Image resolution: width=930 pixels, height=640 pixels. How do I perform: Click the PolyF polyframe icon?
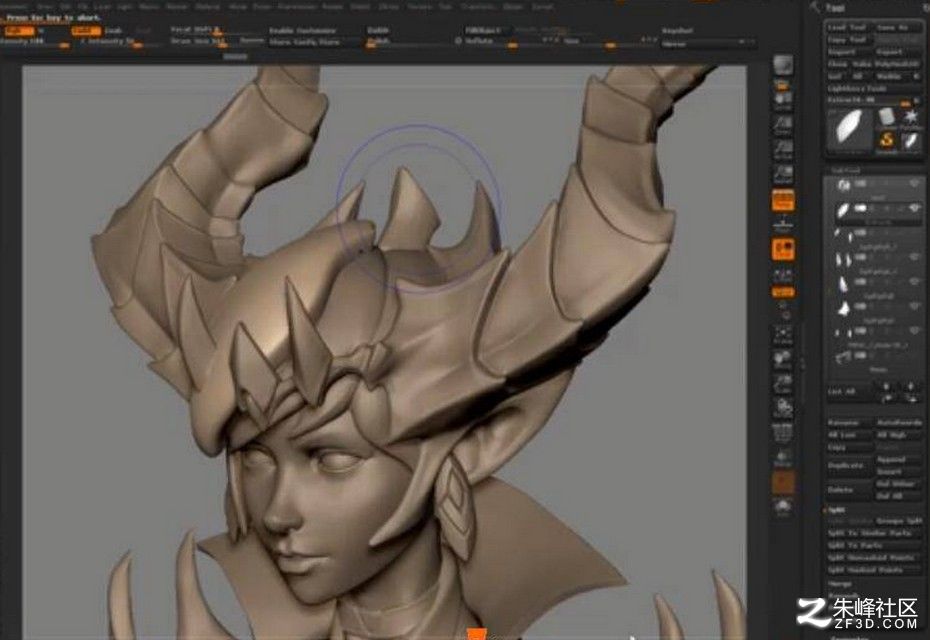tap(783, 434)
